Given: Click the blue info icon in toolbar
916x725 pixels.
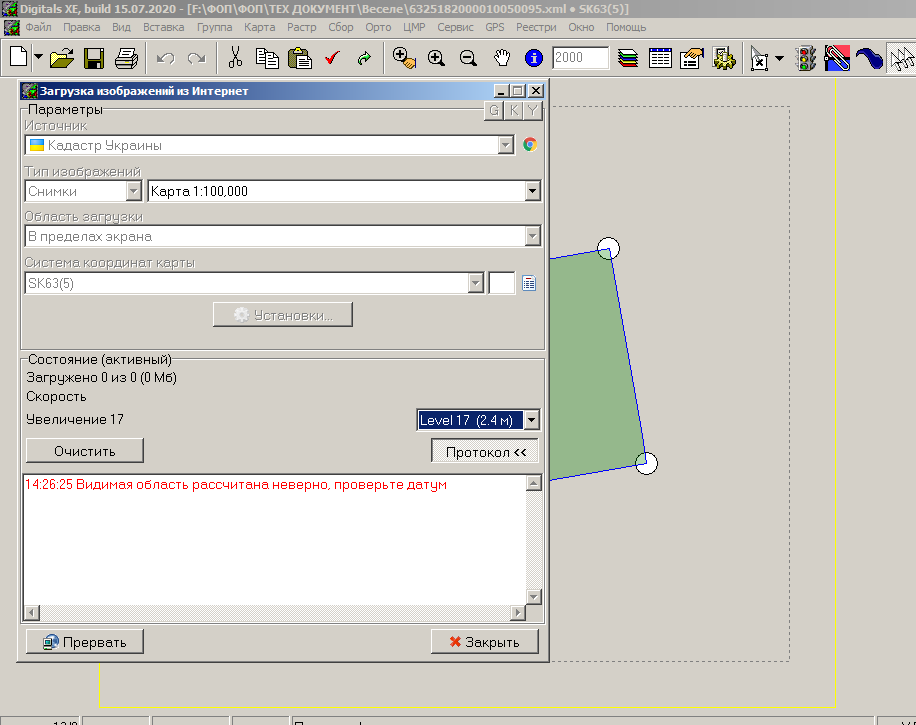Looking at the screenshot, I should (x=534, y=58).
